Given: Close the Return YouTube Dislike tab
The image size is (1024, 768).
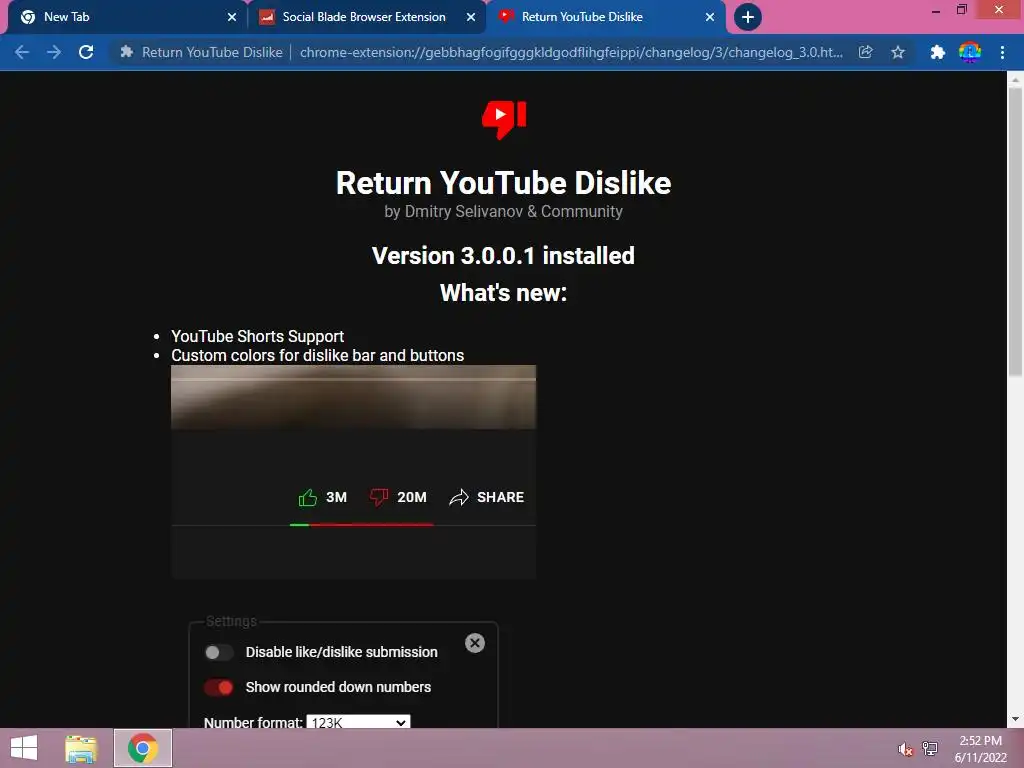Looking at the screenshot, I should [x=710, y=17].
